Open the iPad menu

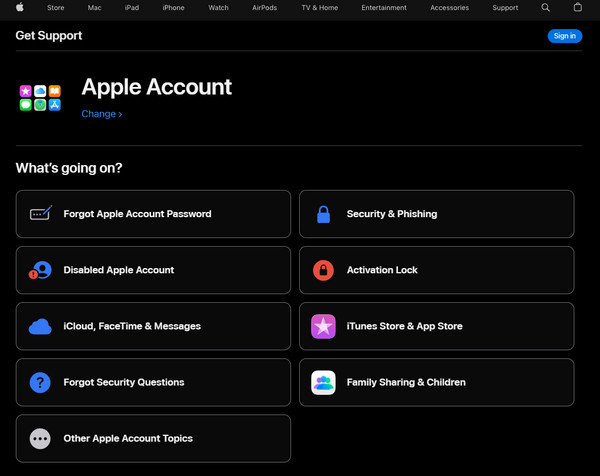pos(132,8)
